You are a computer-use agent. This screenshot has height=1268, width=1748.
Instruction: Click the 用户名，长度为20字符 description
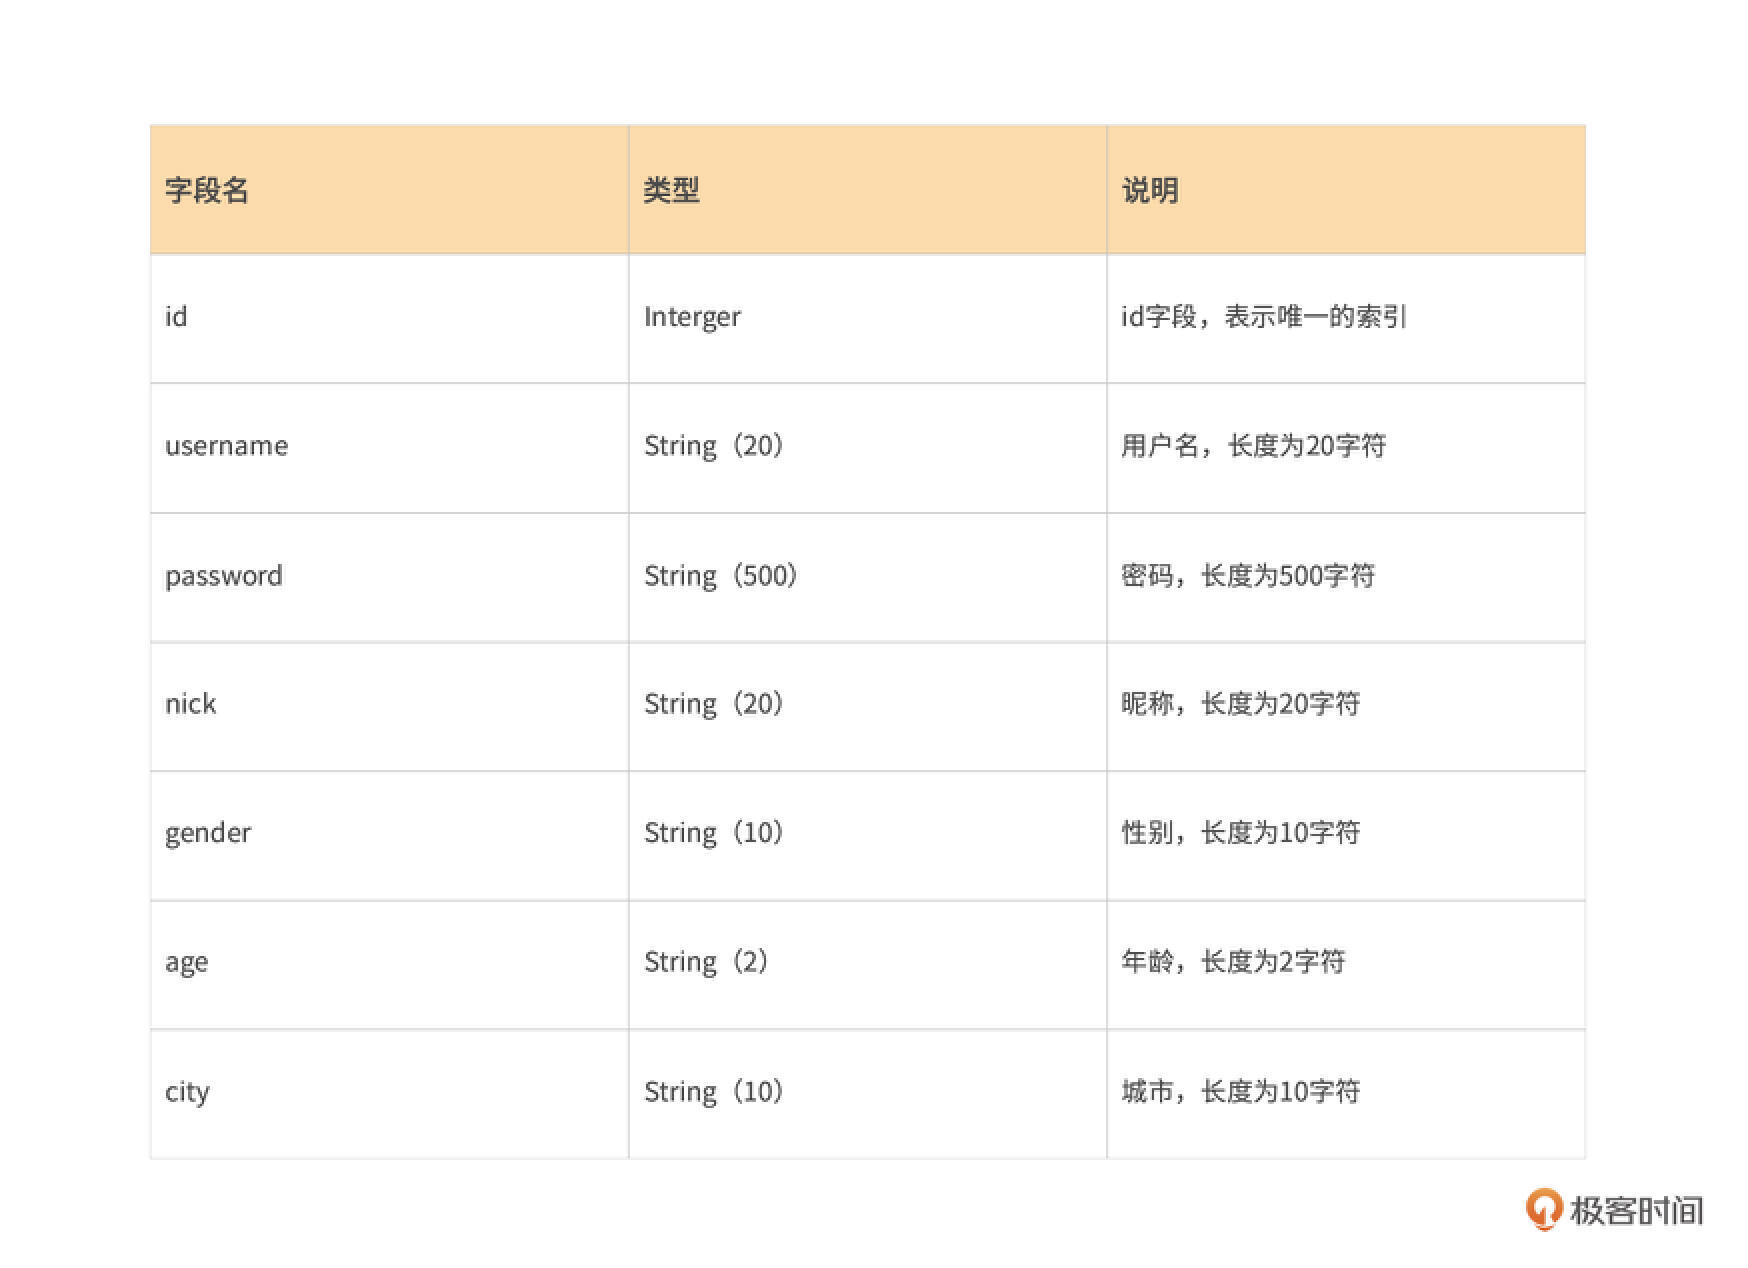[1253, 446]
